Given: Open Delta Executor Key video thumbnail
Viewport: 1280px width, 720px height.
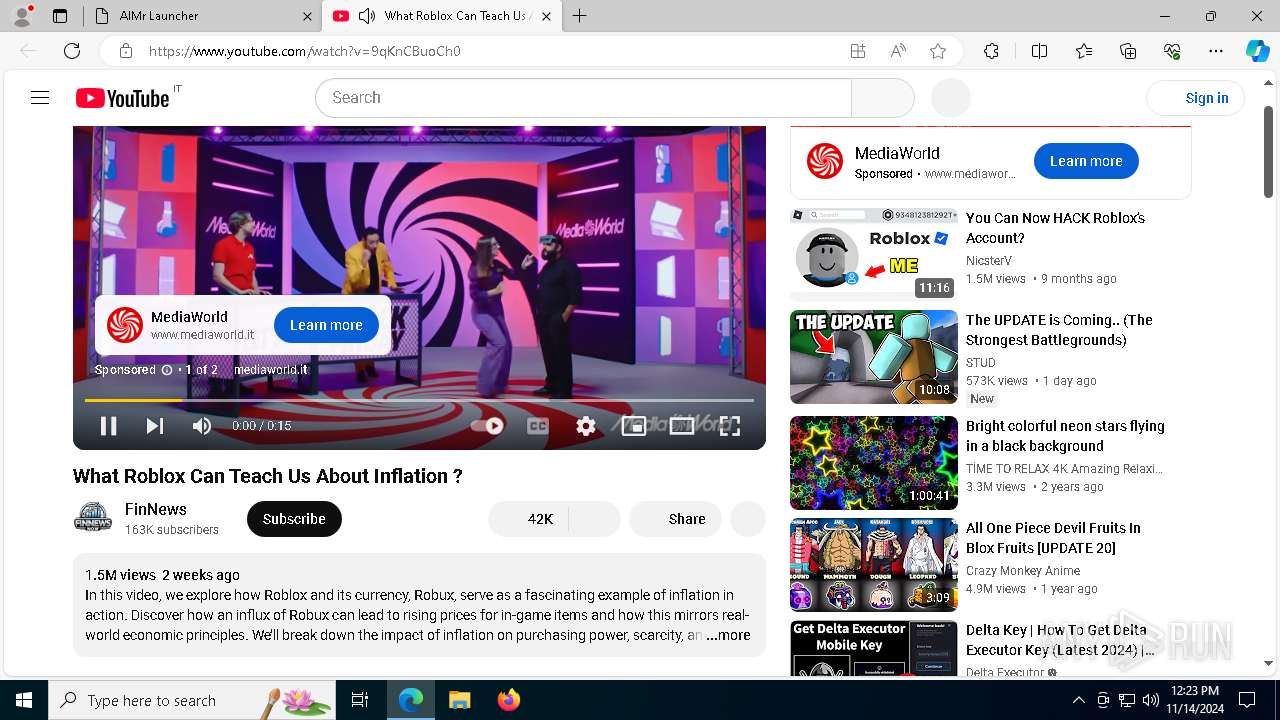Looking at the screenshot, I should [x=874, y=648].
